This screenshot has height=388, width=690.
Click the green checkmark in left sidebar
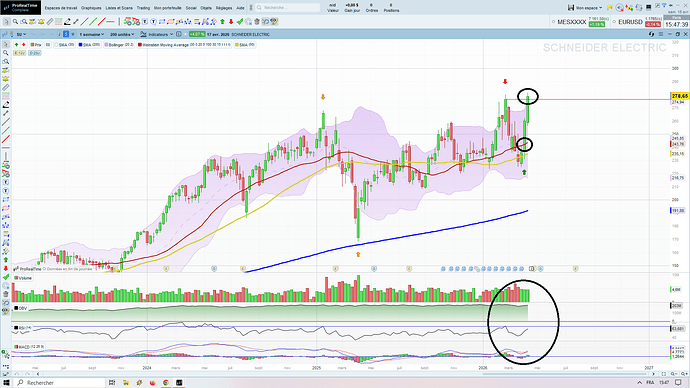point(6,277)
